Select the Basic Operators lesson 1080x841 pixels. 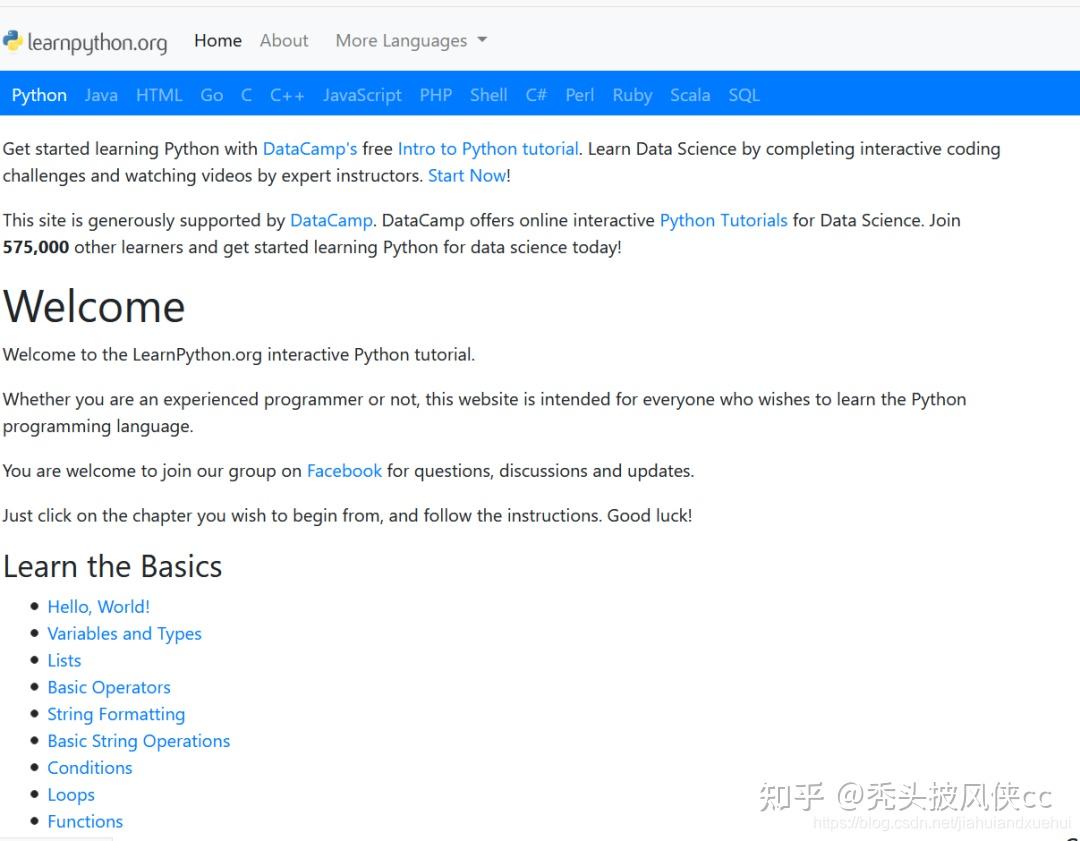coord(108,687)
